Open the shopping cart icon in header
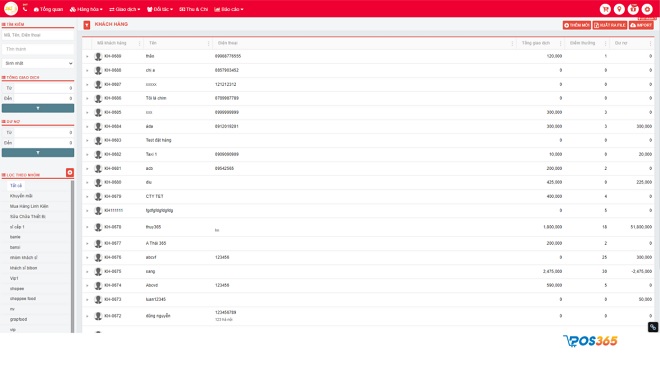 tap(605, 9)
